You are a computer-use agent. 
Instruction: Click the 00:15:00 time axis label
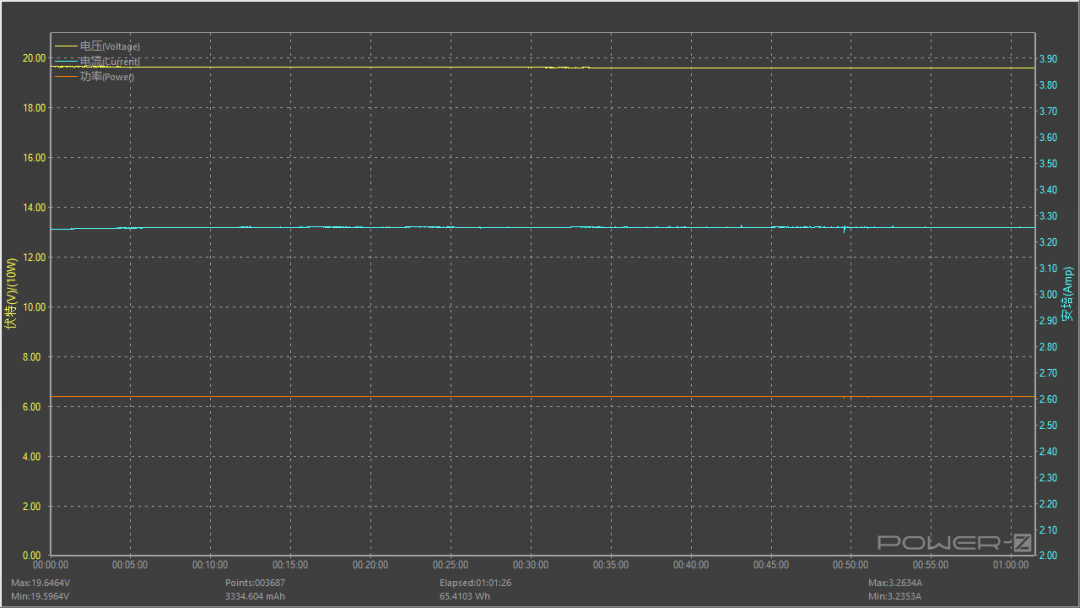[290, 565]
